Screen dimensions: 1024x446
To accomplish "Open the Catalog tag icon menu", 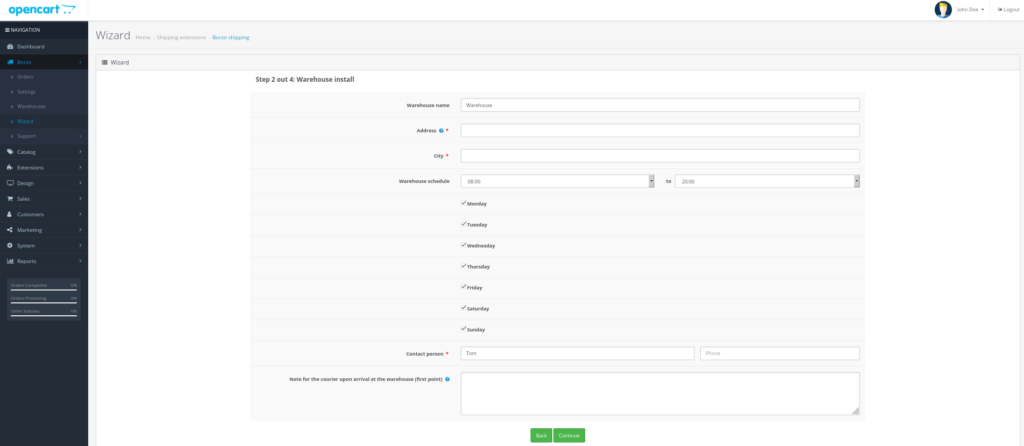I will [10, 152].
